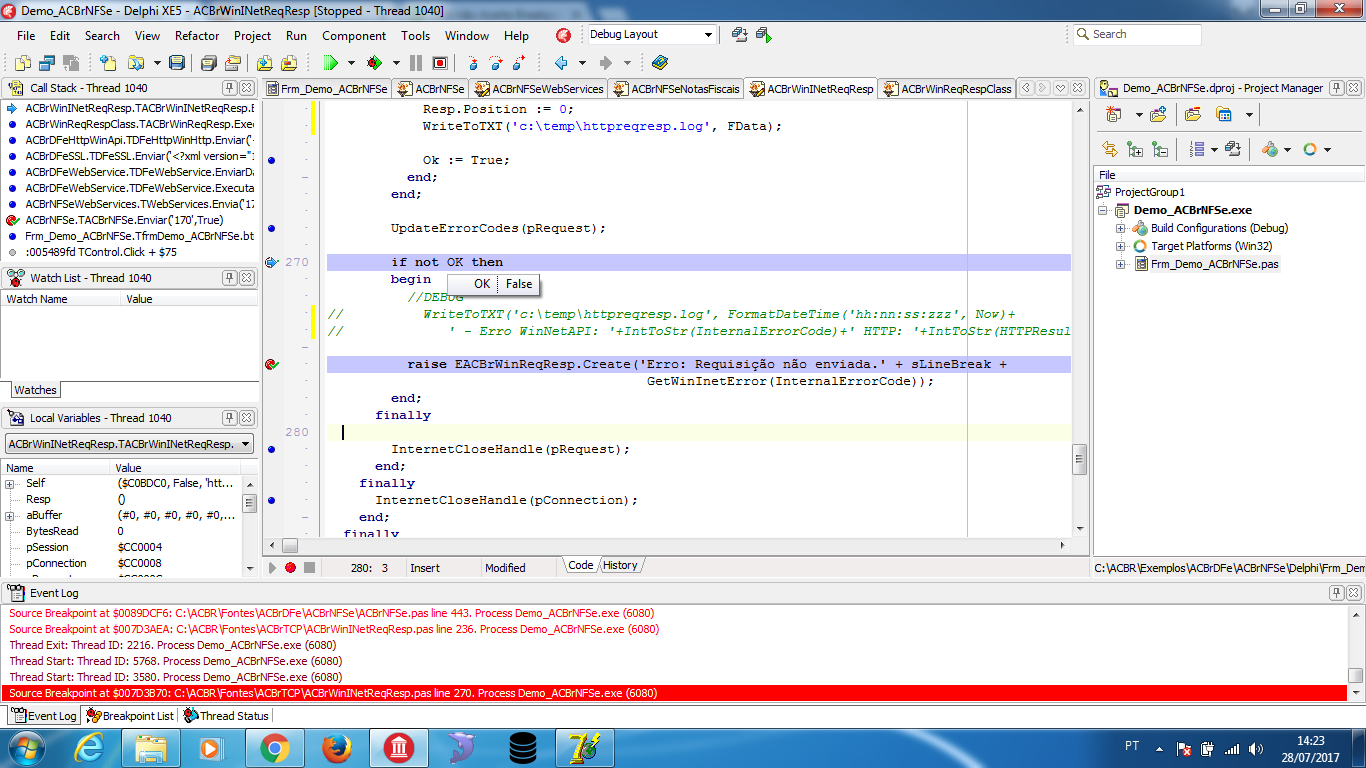Switch to the ACBrNFSeWebServices editor tab
Screen dimensions: 1366x768
pos(539,89)
